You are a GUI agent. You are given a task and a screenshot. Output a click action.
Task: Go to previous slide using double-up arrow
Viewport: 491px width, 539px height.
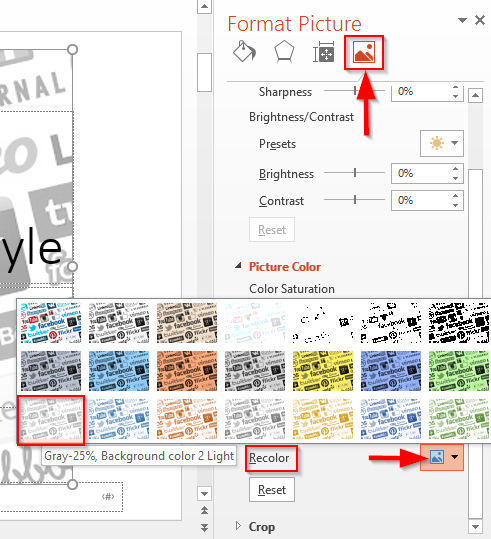click(204, 510)
